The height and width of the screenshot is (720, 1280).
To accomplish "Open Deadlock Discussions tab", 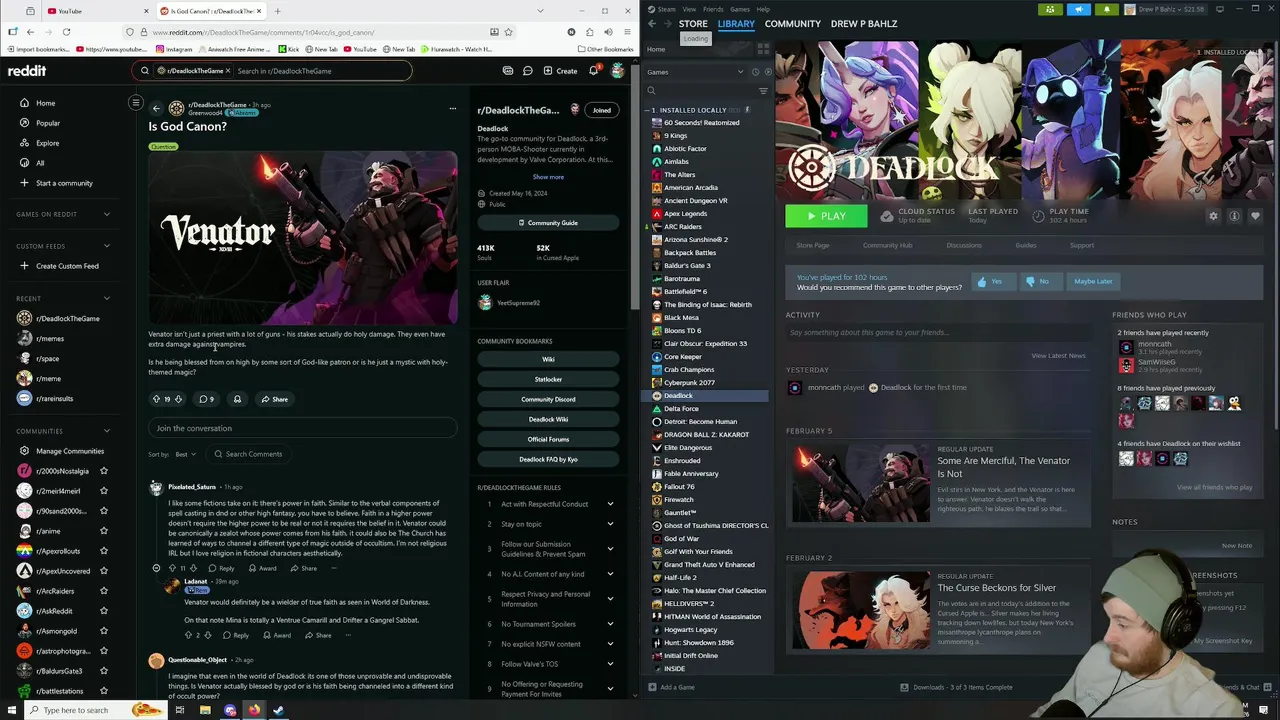I will pyautogui.click(x=964, y=245).
